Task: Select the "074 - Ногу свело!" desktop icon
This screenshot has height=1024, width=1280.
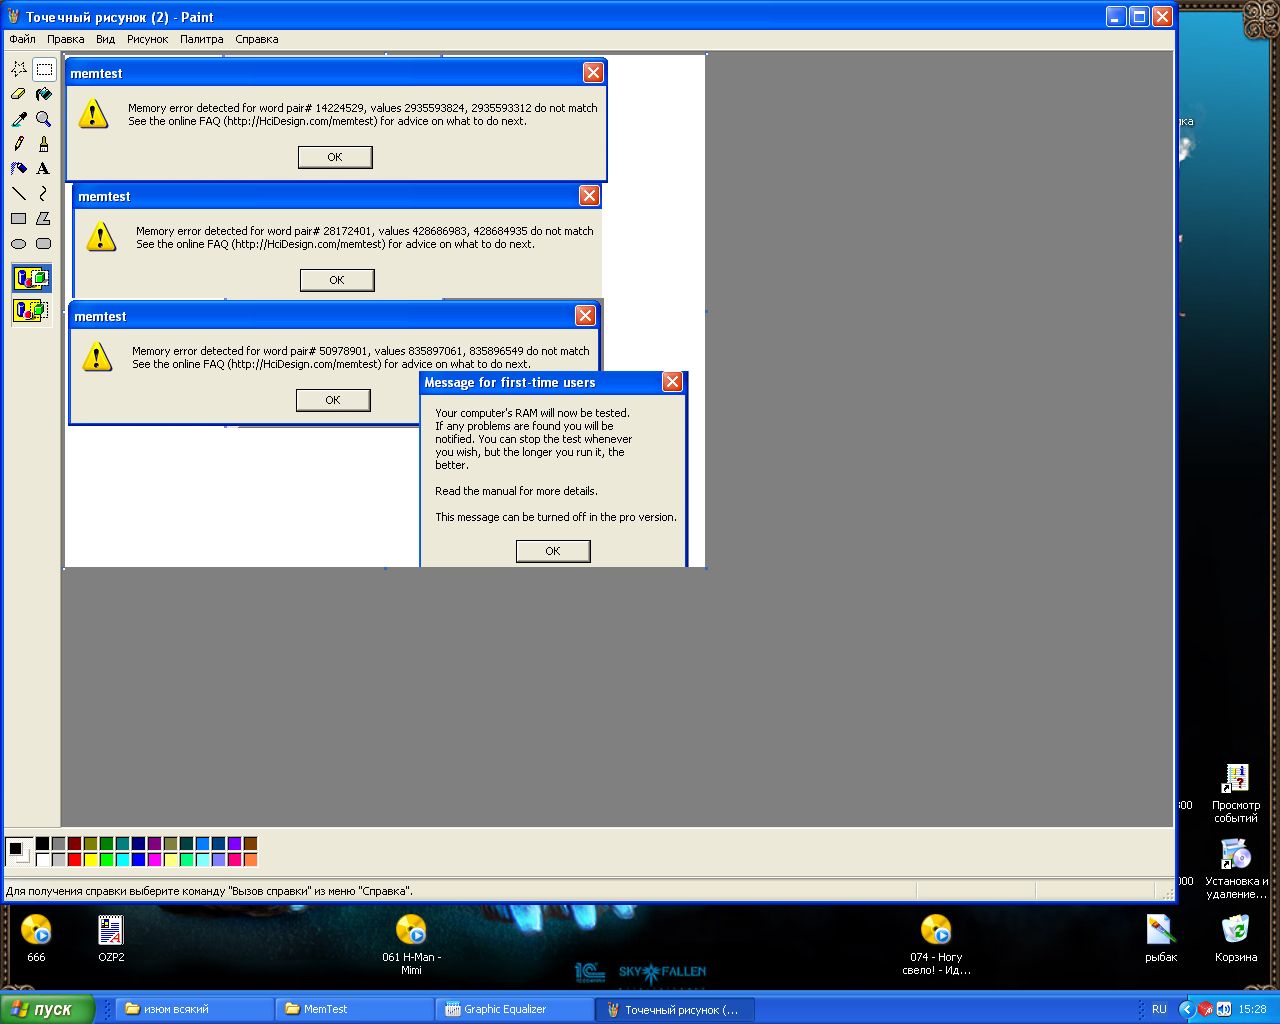Action: coord(936,944)
